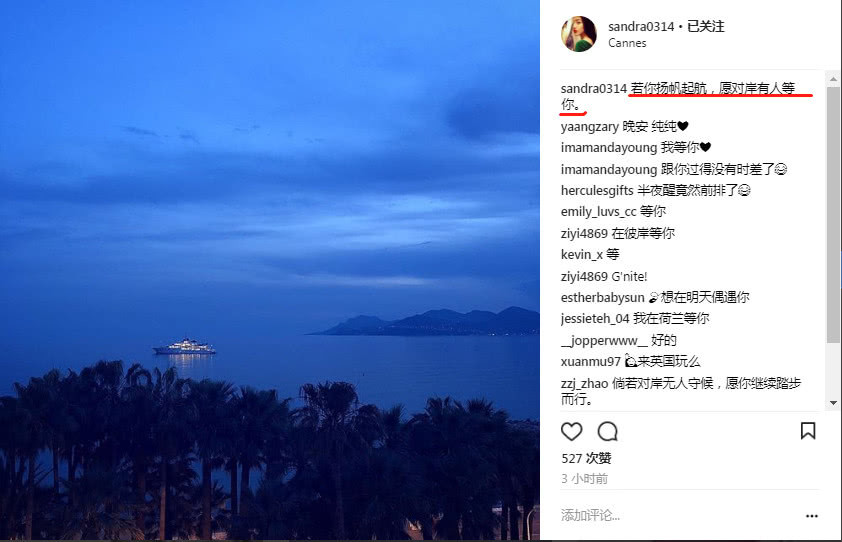Open estherbabysun commenter profile
The image size is (842, 542).
[603, 298]
